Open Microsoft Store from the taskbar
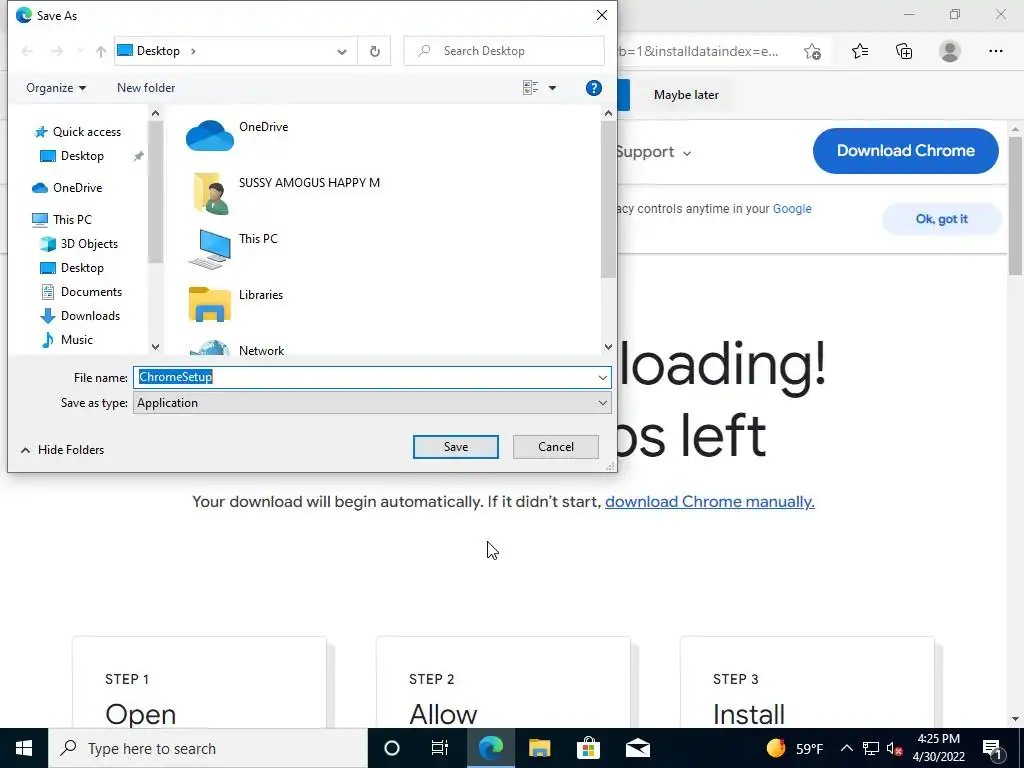The height and width of the screenshot is (768, 1024). point(588,748)
